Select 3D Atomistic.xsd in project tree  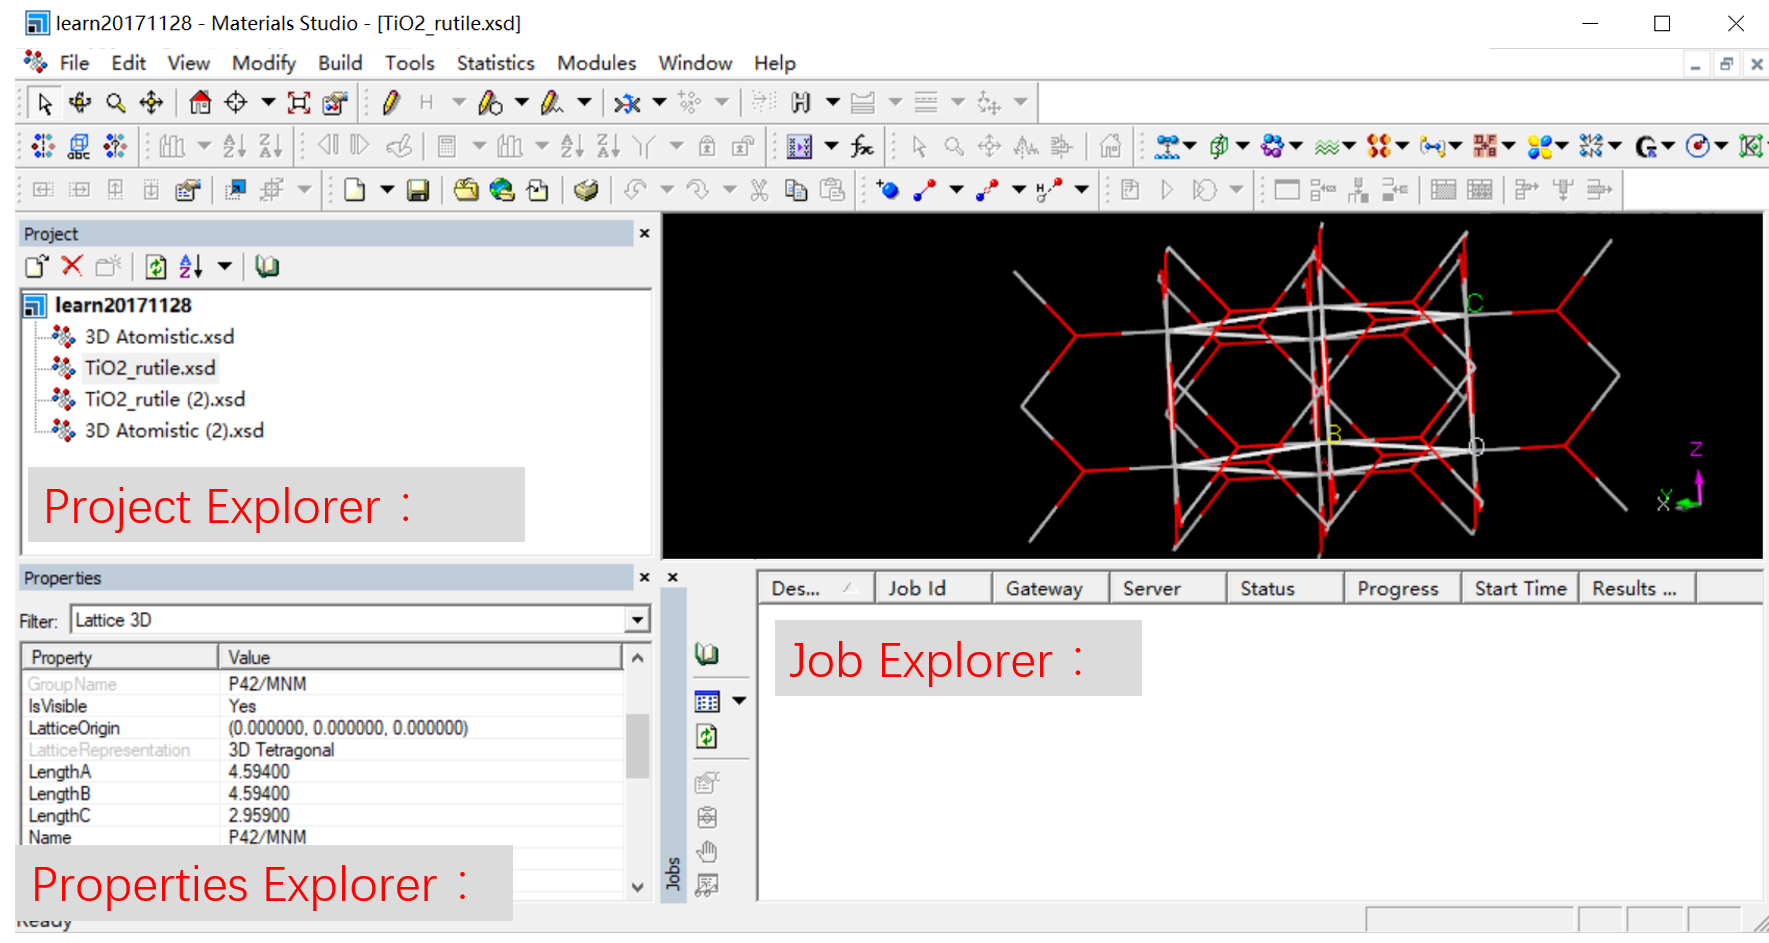(x=159, y=337)
